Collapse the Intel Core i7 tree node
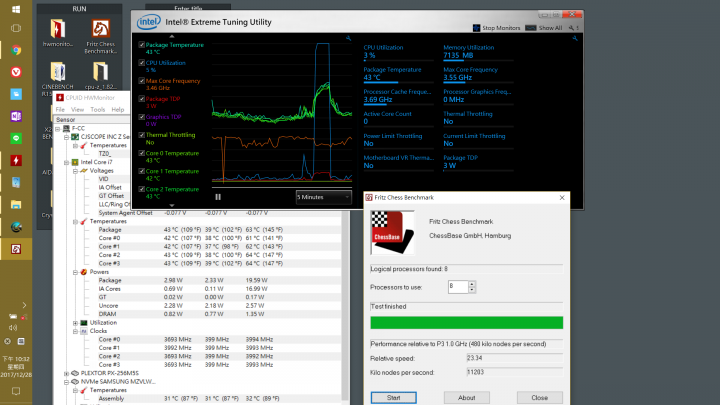This screenshot has width=720, height=405. 67,162
